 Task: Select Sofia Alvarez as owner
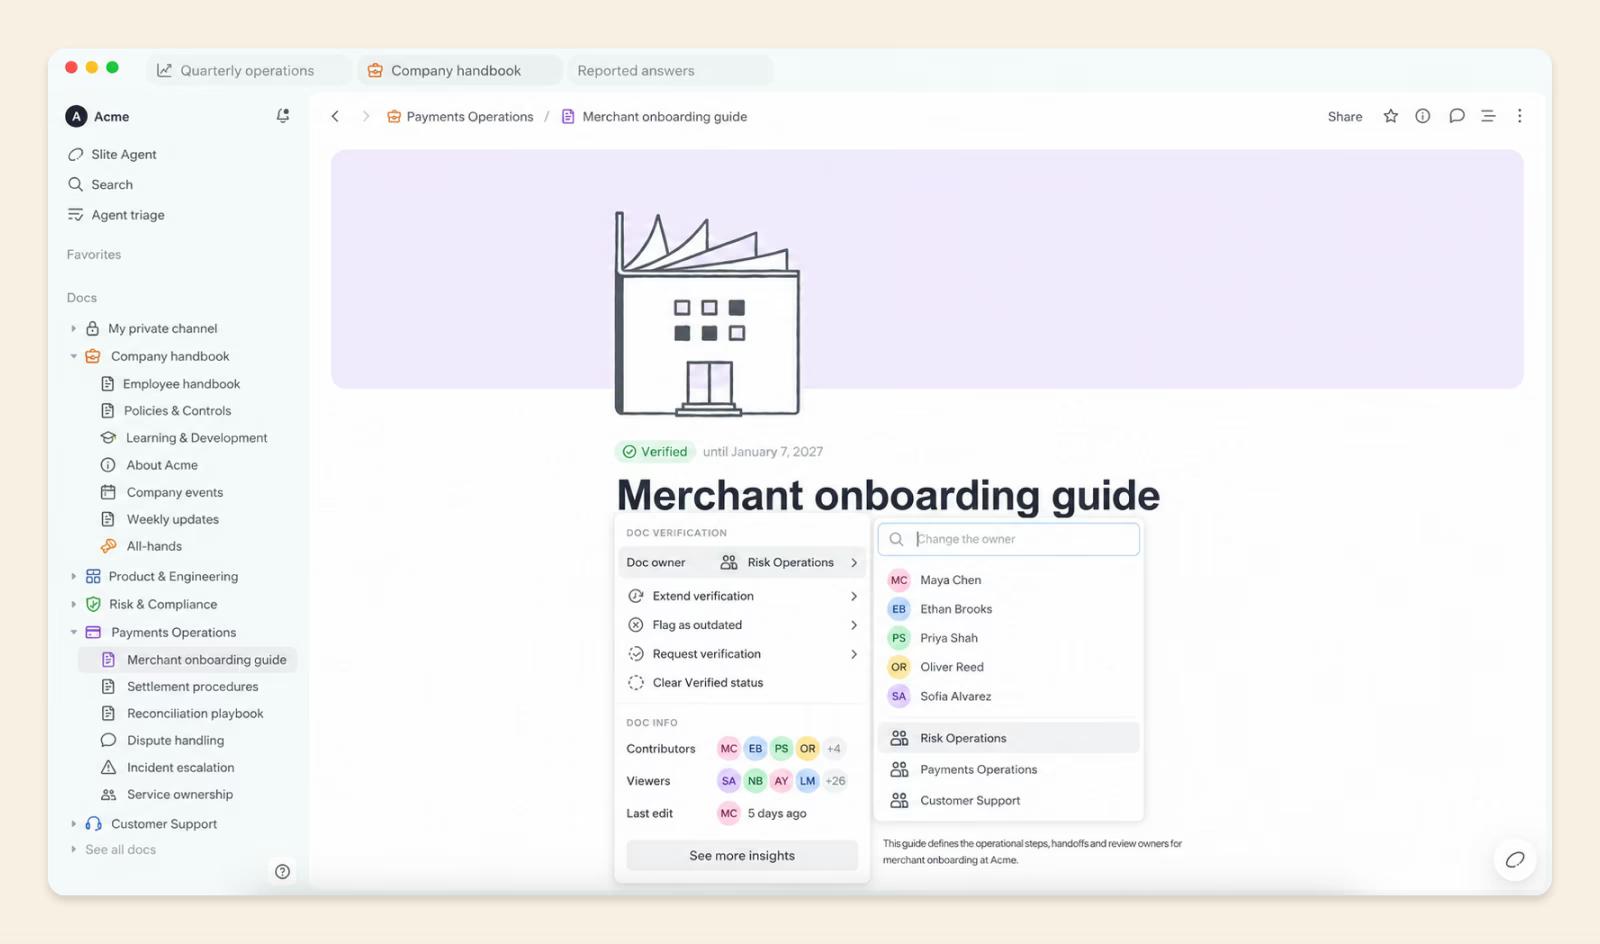(x=1009, y=696)
